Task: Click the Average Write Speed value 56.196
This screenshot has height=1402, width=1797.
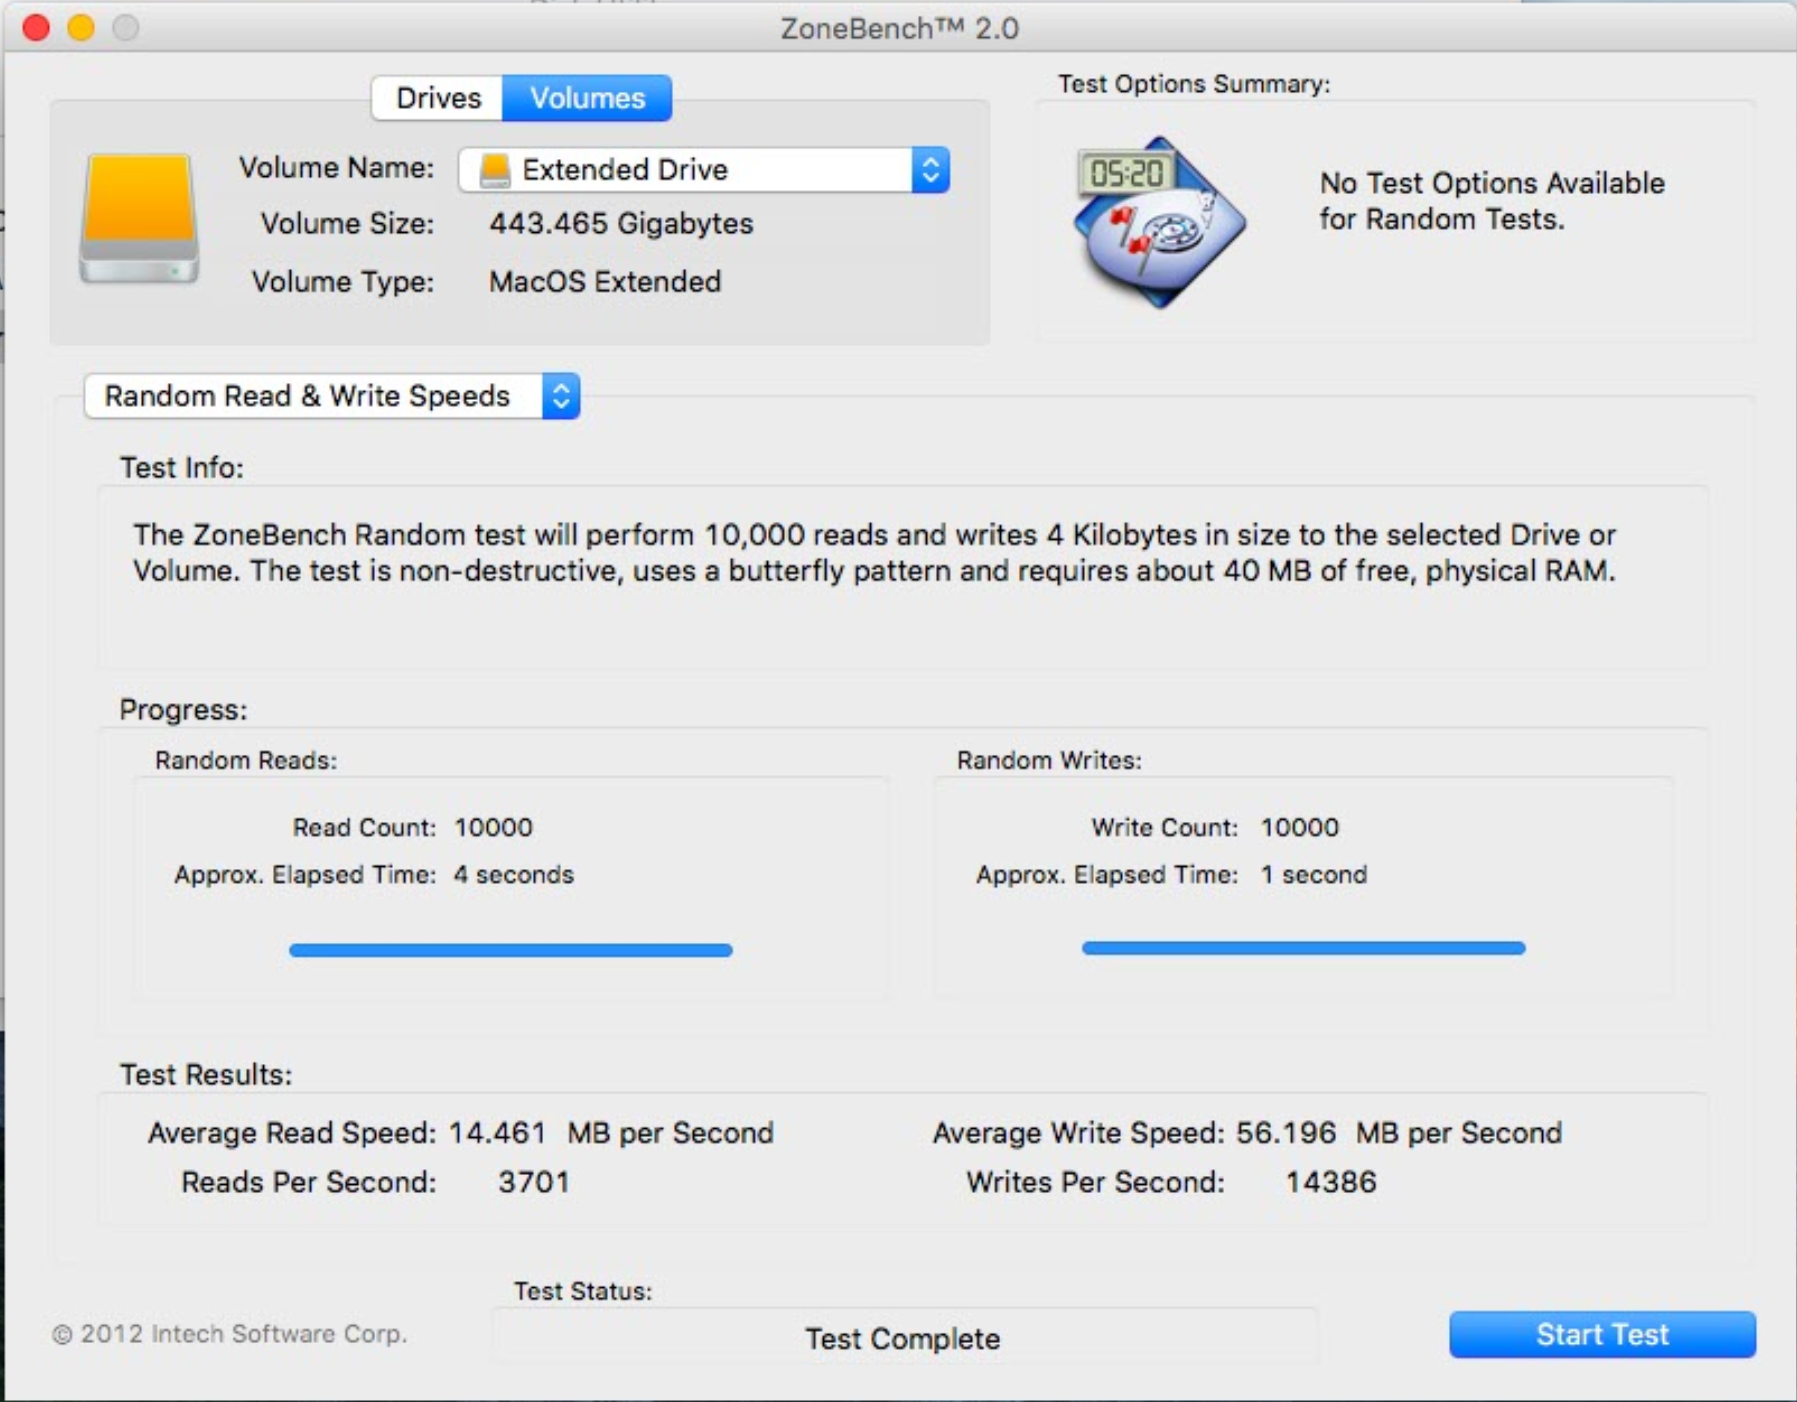Action: point(1286,1133)
